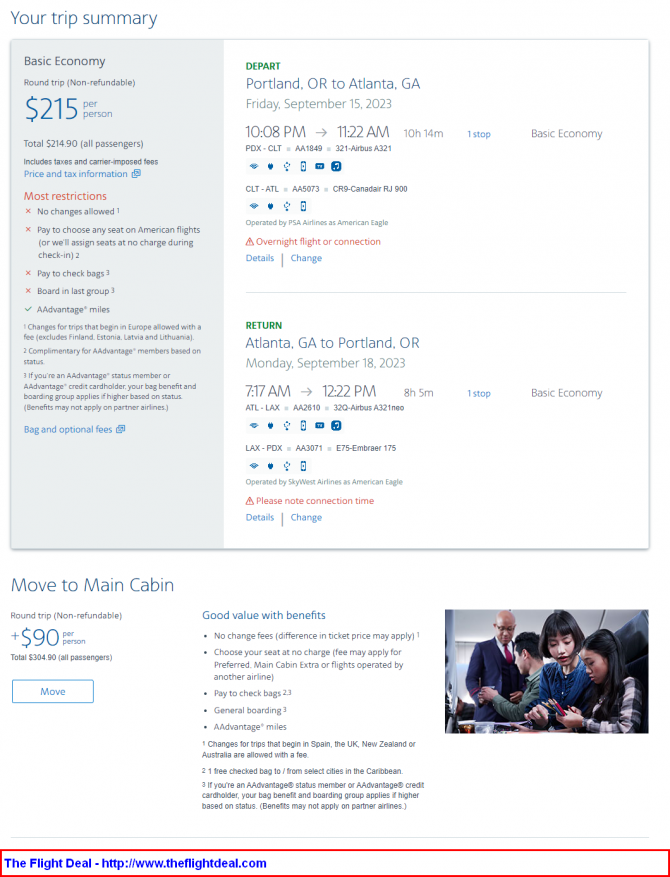Click Wi-Fi icon for PDX-CLT flight
Screen dimensions: 670x877
pyautogui.click(x=253, y=166)
